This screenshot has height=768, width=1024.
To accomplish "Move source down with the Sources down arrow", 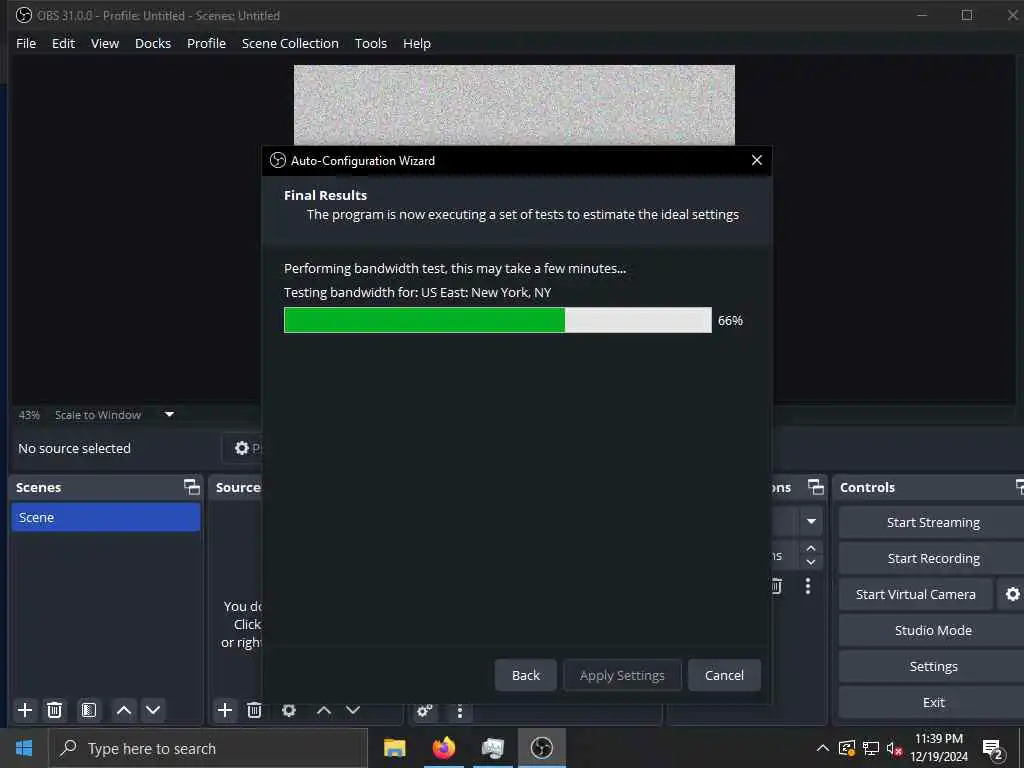I will point(353,710).
